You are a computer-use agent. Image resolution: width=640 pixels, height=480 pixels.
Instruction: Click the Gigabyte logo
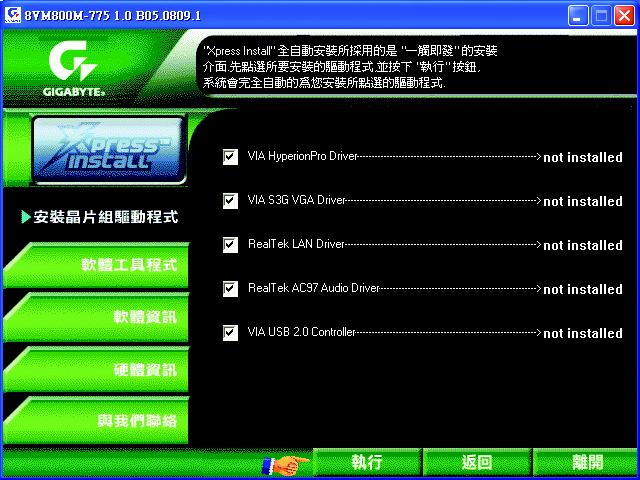73,69
